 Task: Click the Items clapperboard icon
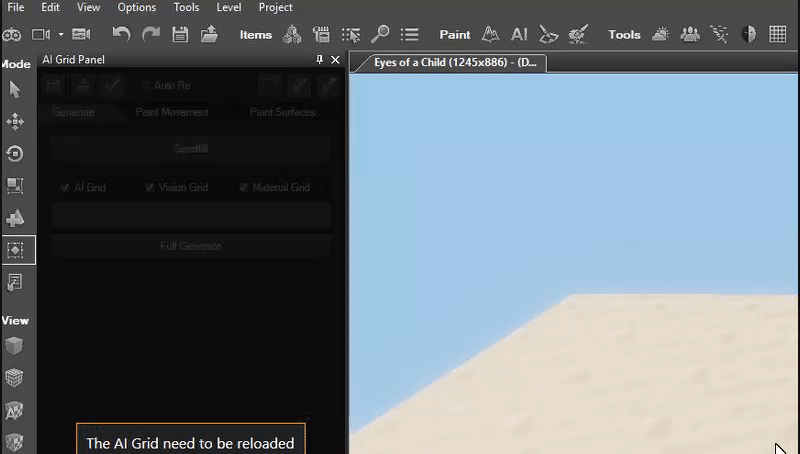coord(321,35)
